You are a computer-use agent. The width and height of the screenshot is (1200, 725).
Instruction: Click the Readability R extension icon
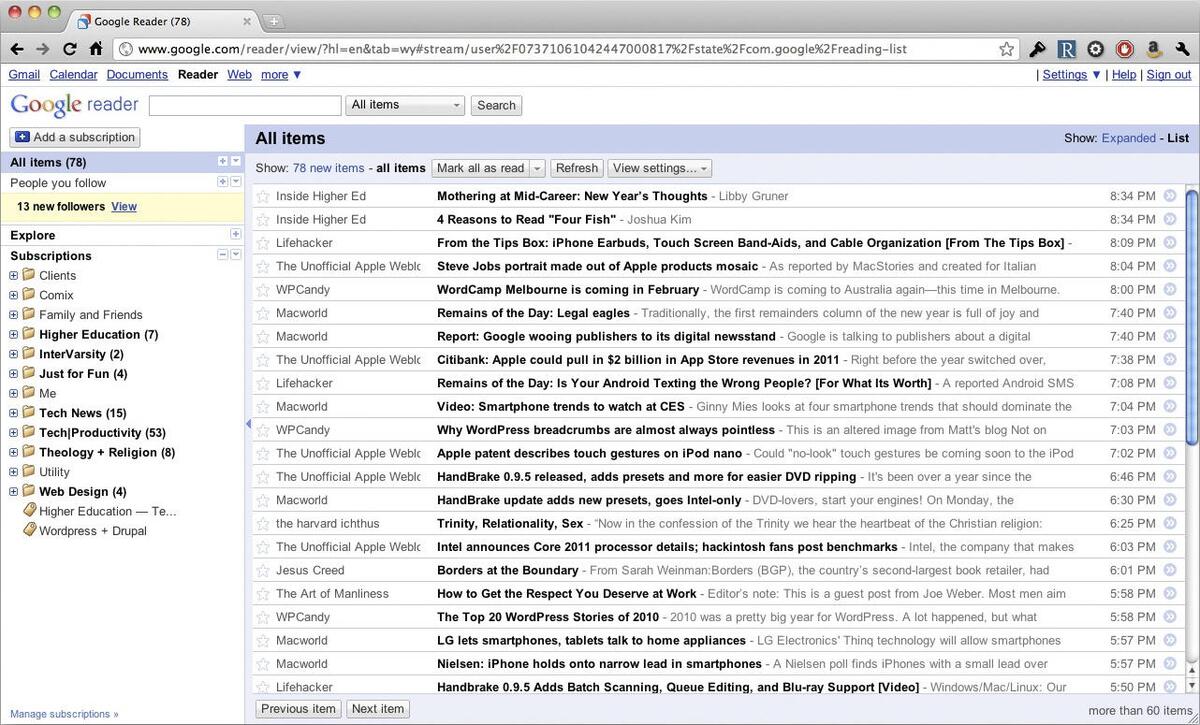point(1067,48)
